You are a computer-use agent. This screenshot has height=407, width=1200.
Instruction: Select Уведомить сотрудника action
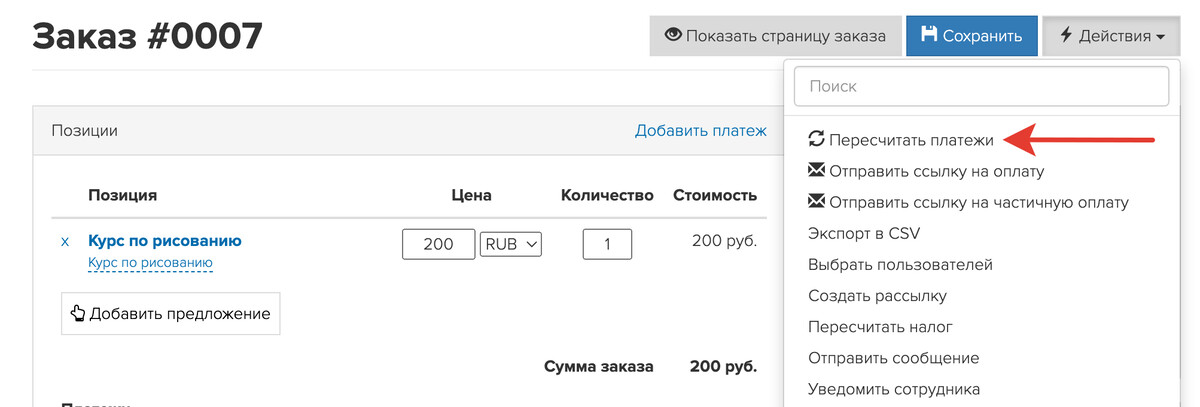[894, 389]
